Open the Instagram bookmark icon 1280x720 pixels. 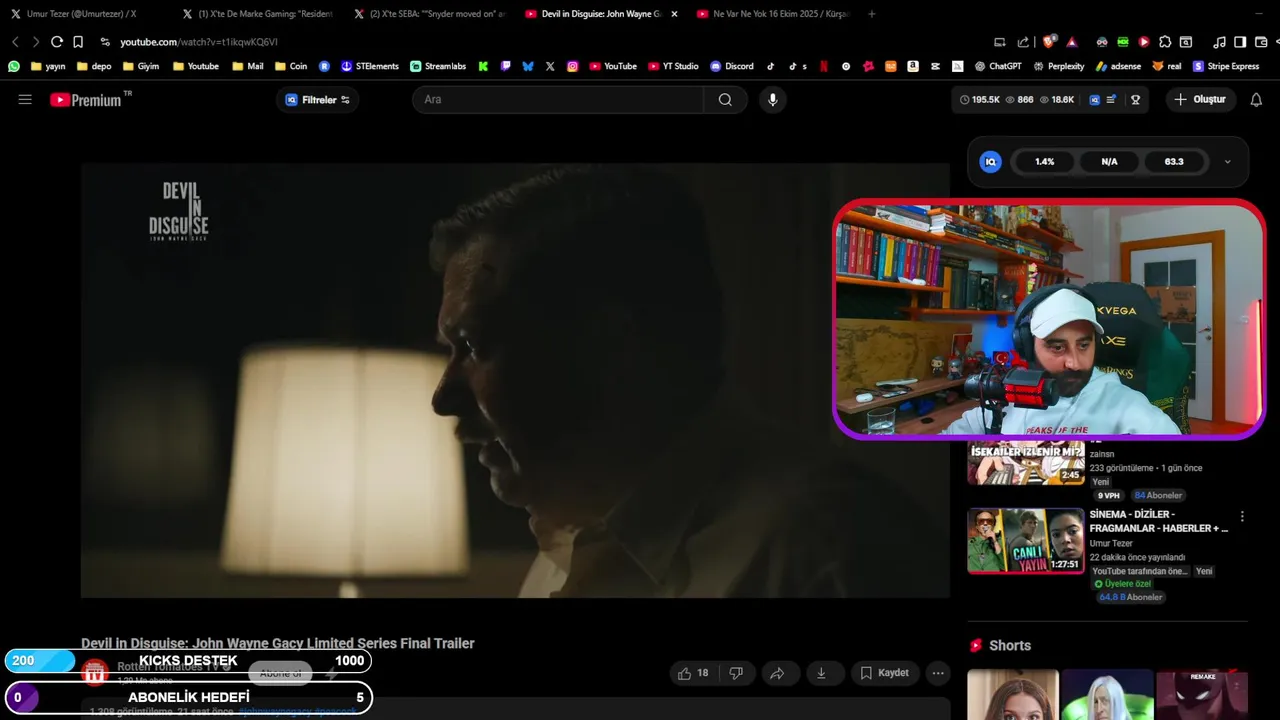point(572,66)
